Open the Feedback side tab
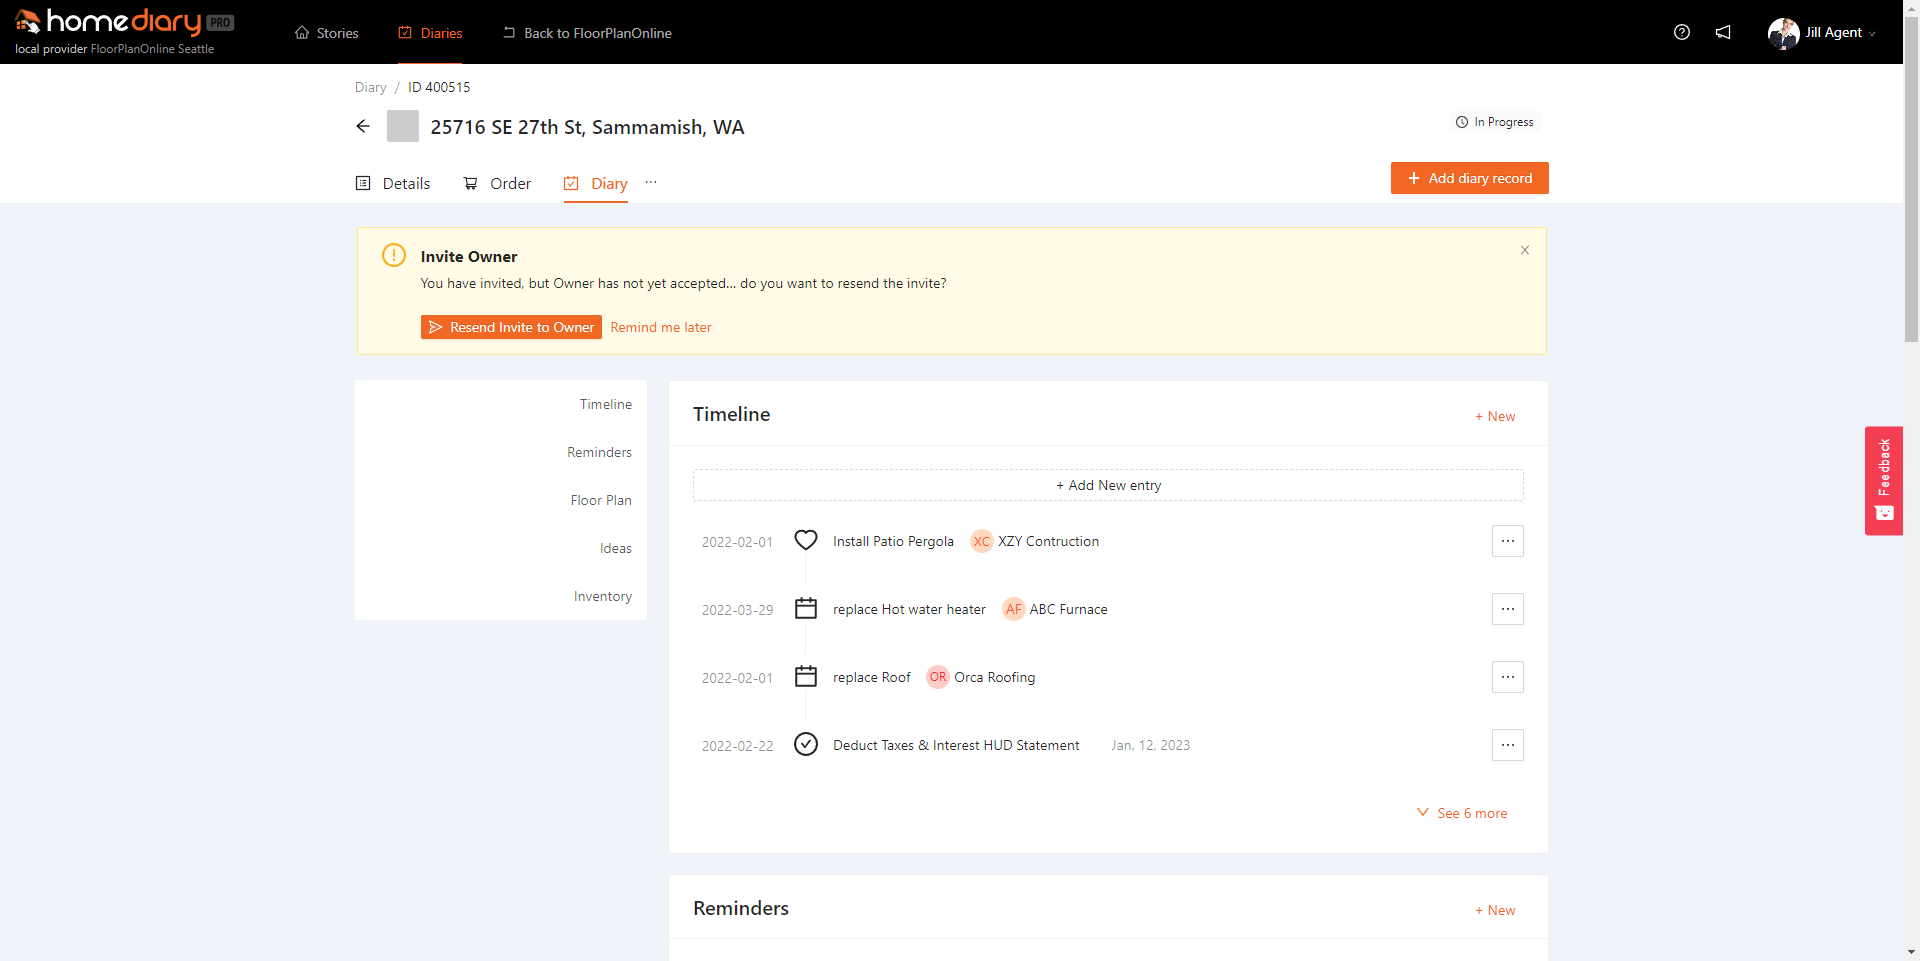This screenshot has height=961, width=1920. 1884,481
